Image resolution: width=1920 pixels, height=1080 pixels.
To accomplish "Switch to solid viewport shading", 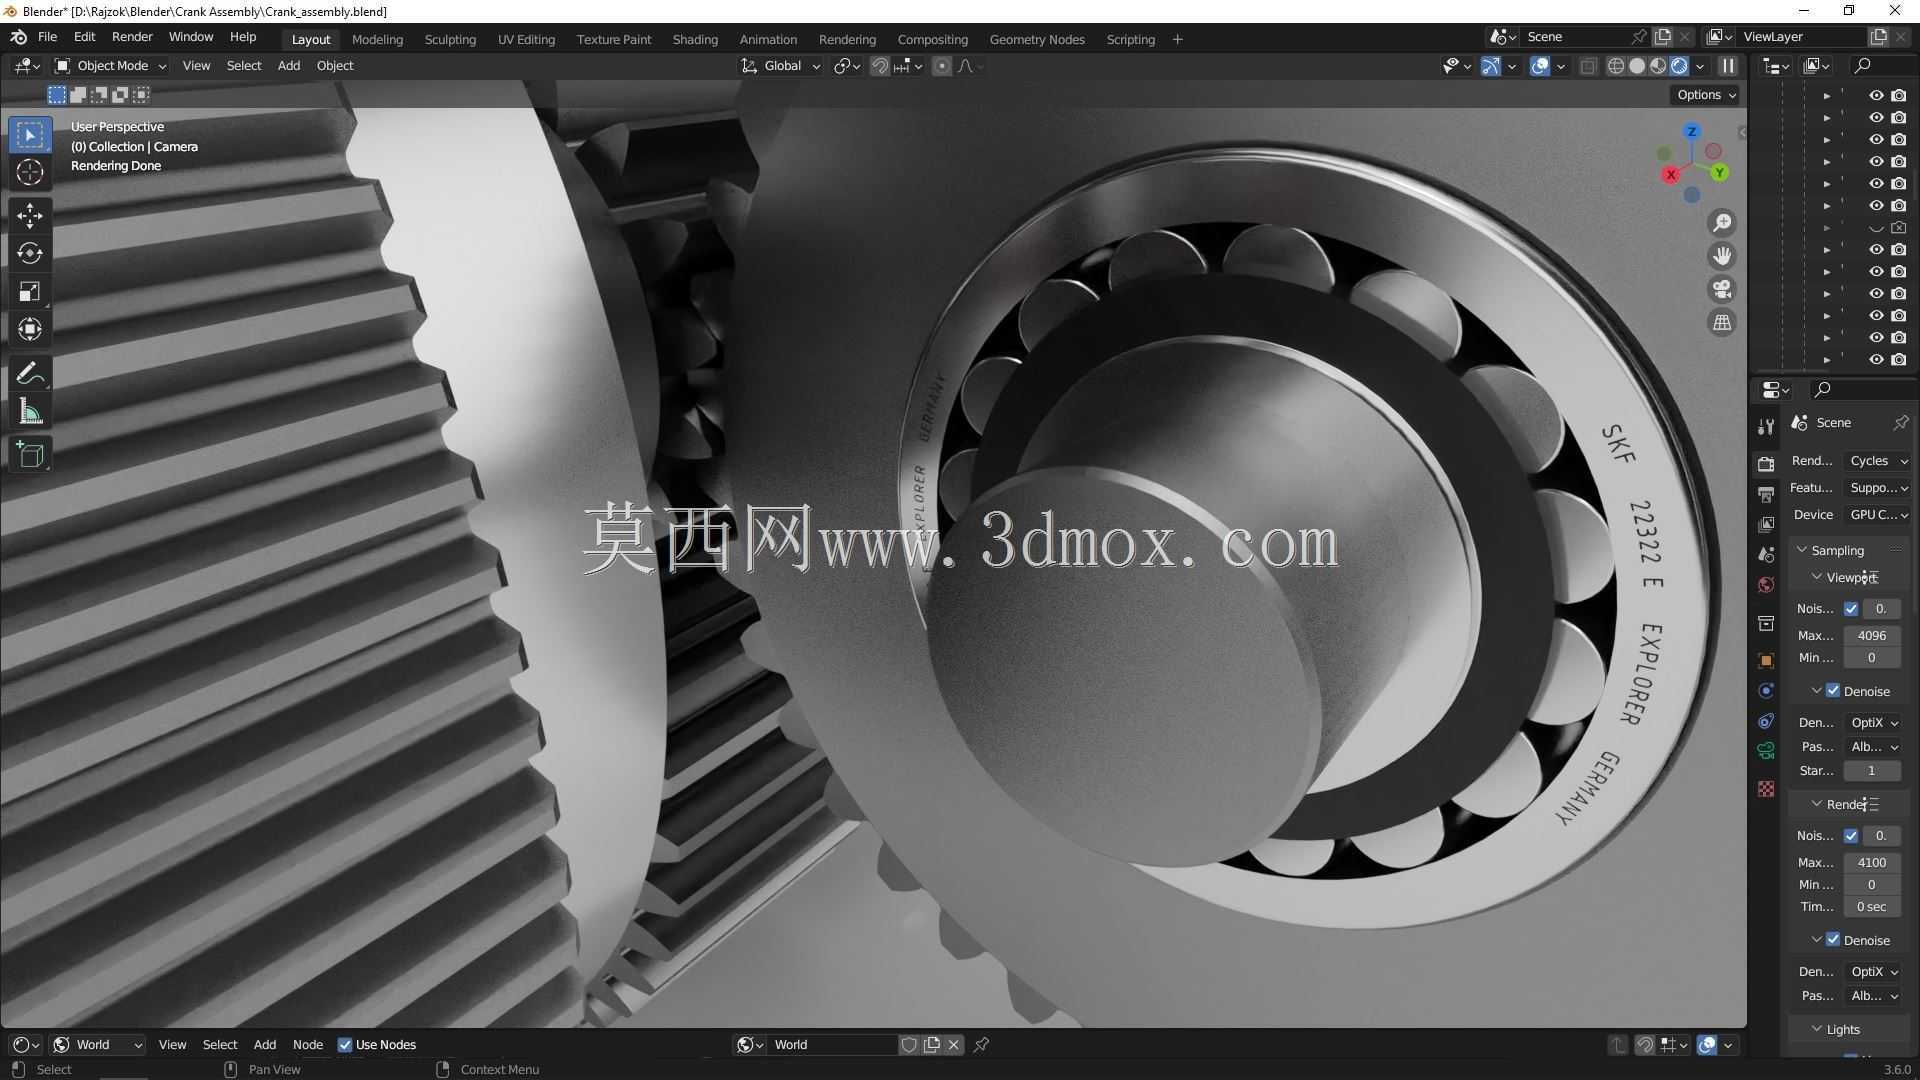I will [x=1637, y=66].
